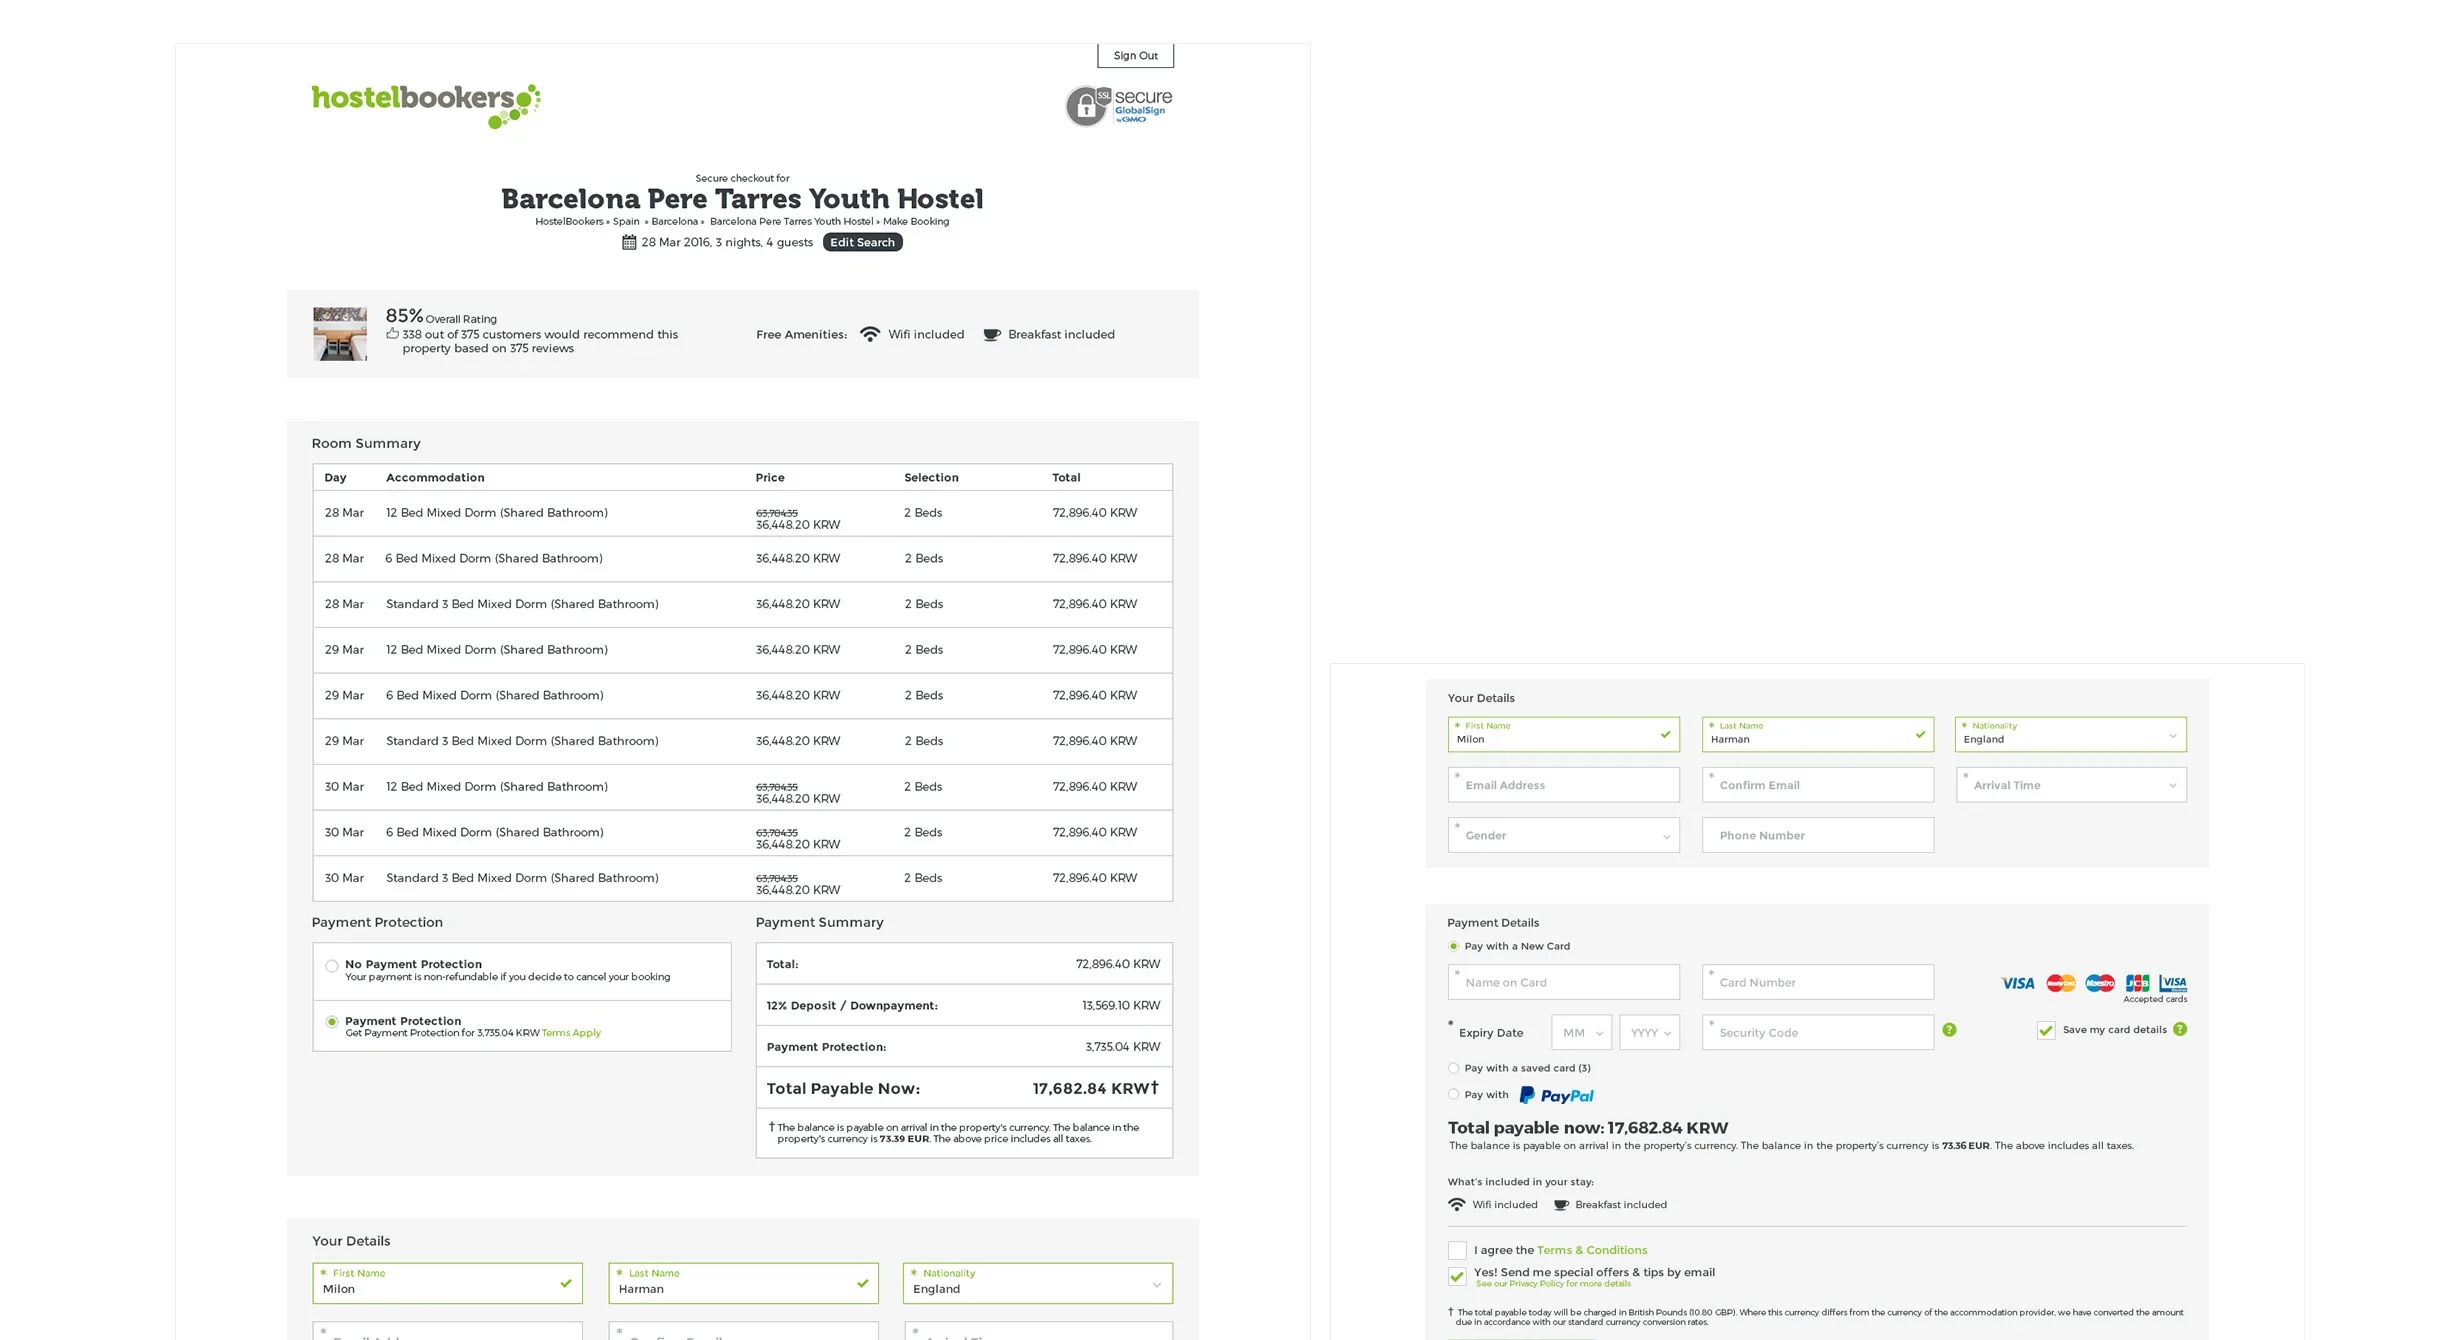Select Pay with a saved card option
Image resolution: width=2452 pixels, height=1340 pixels.
(x=1453, y=1068)
